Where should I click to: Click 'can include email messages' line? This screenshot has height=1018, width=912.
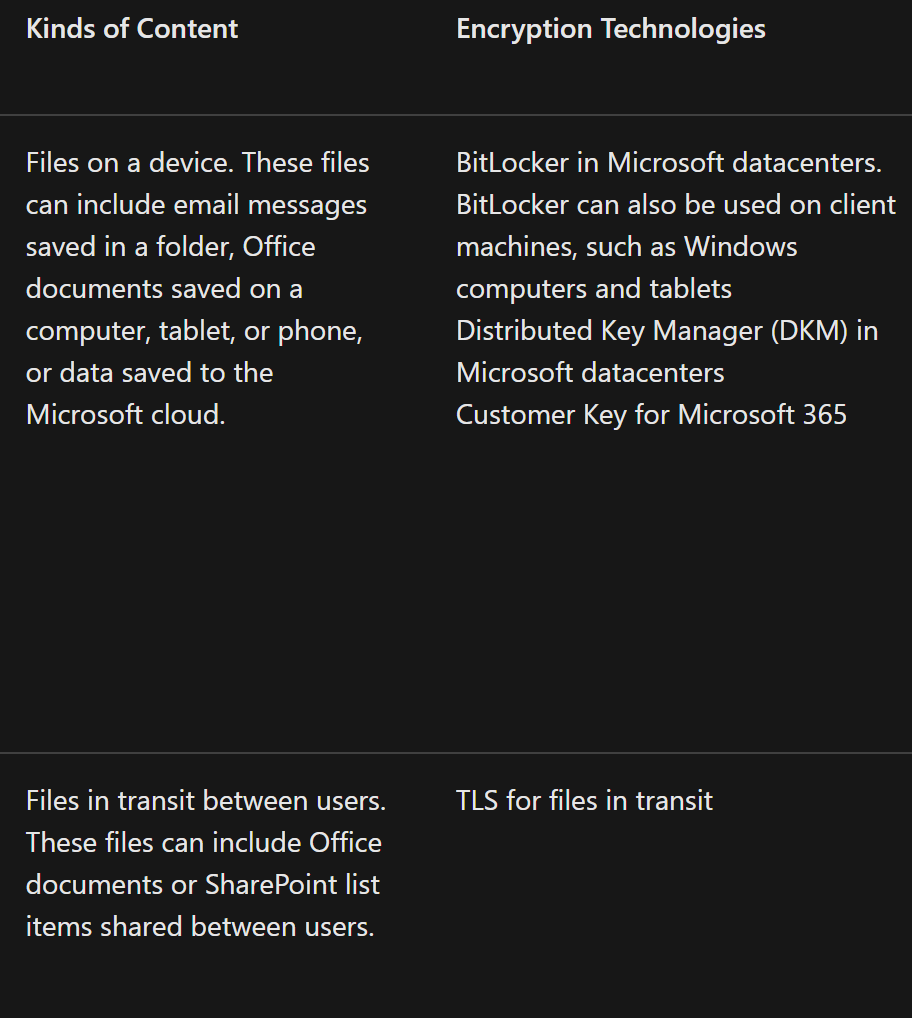tap(196, 205)
